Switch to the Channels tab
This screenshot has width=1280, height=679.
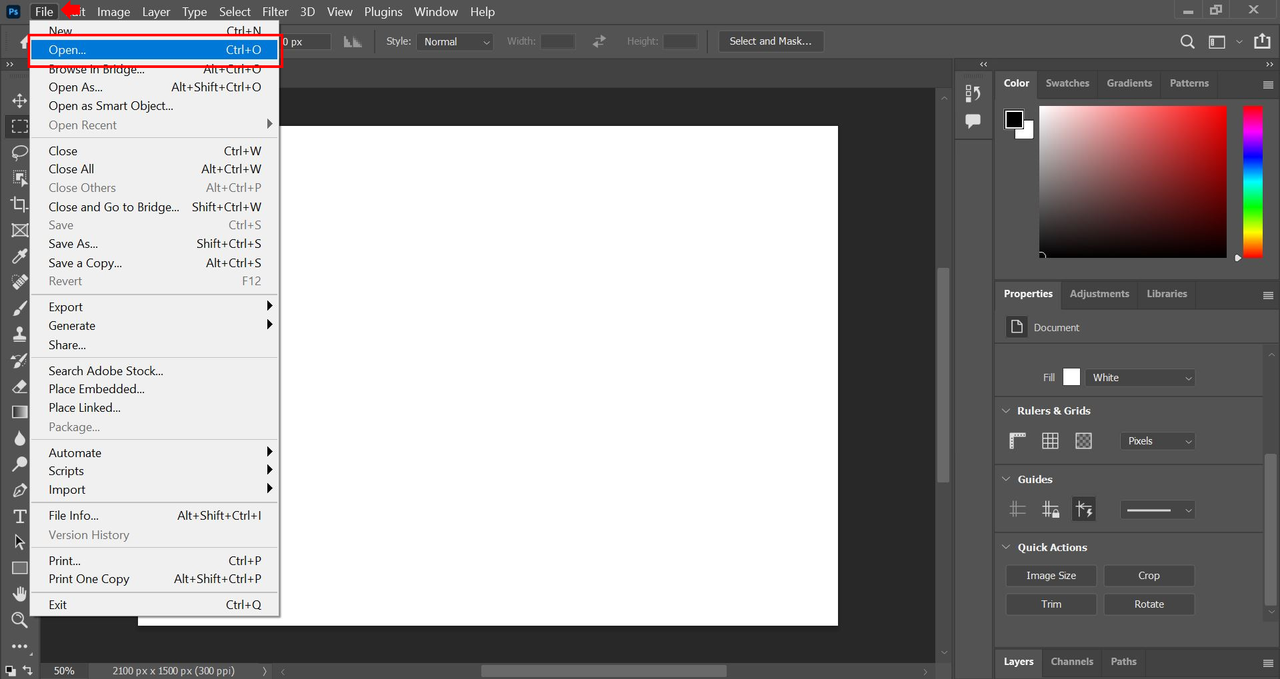1072,661
